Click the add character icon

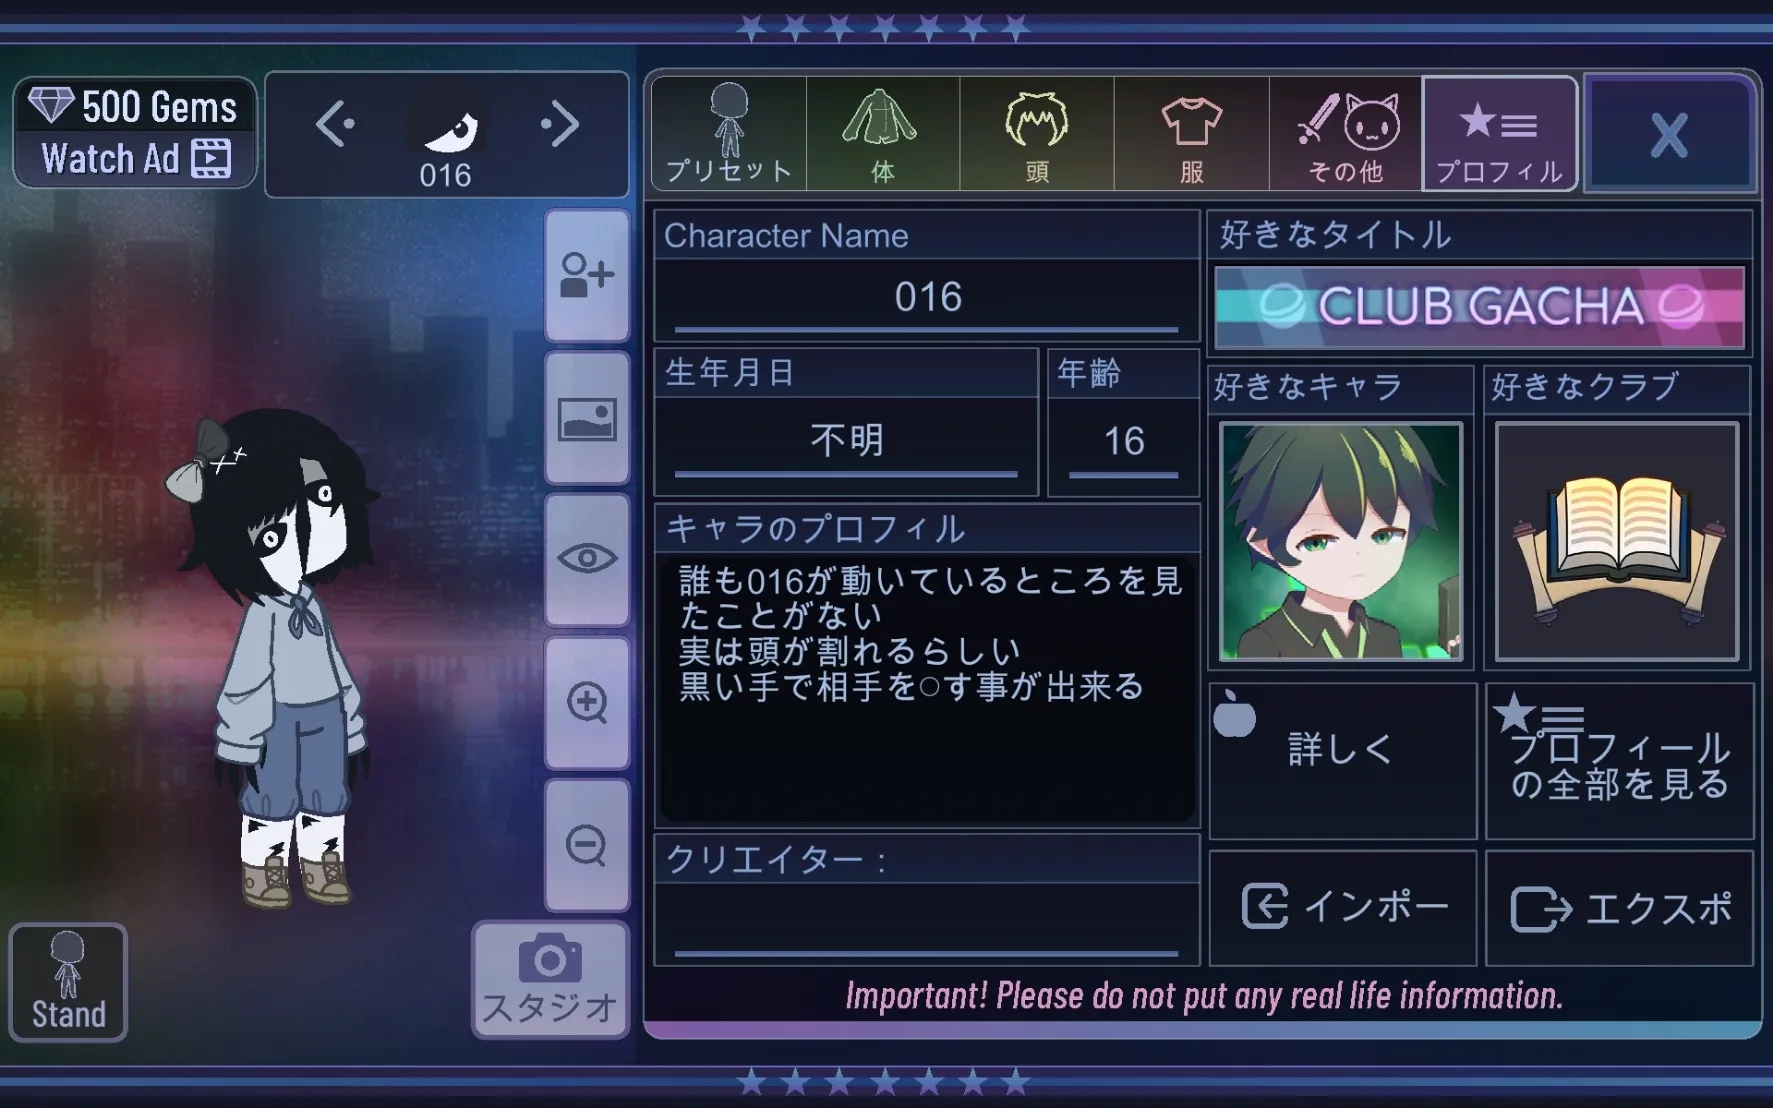[x=587, y=275]
